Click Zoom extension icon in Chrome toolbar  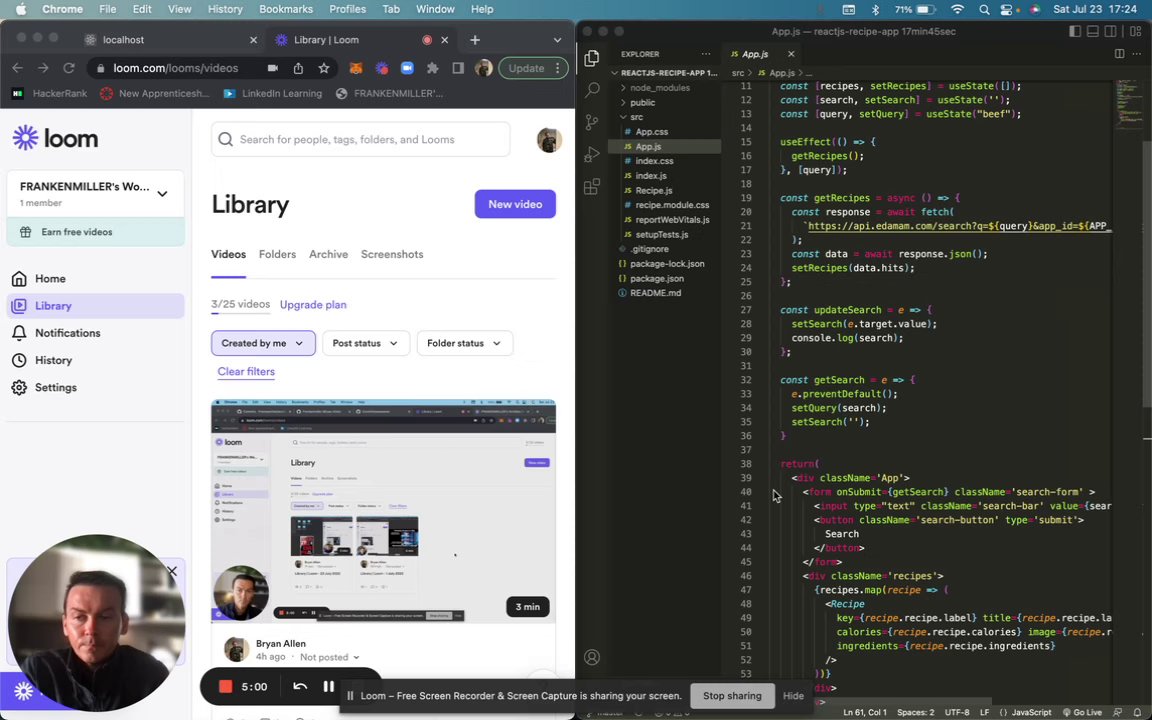click(407, 68)
